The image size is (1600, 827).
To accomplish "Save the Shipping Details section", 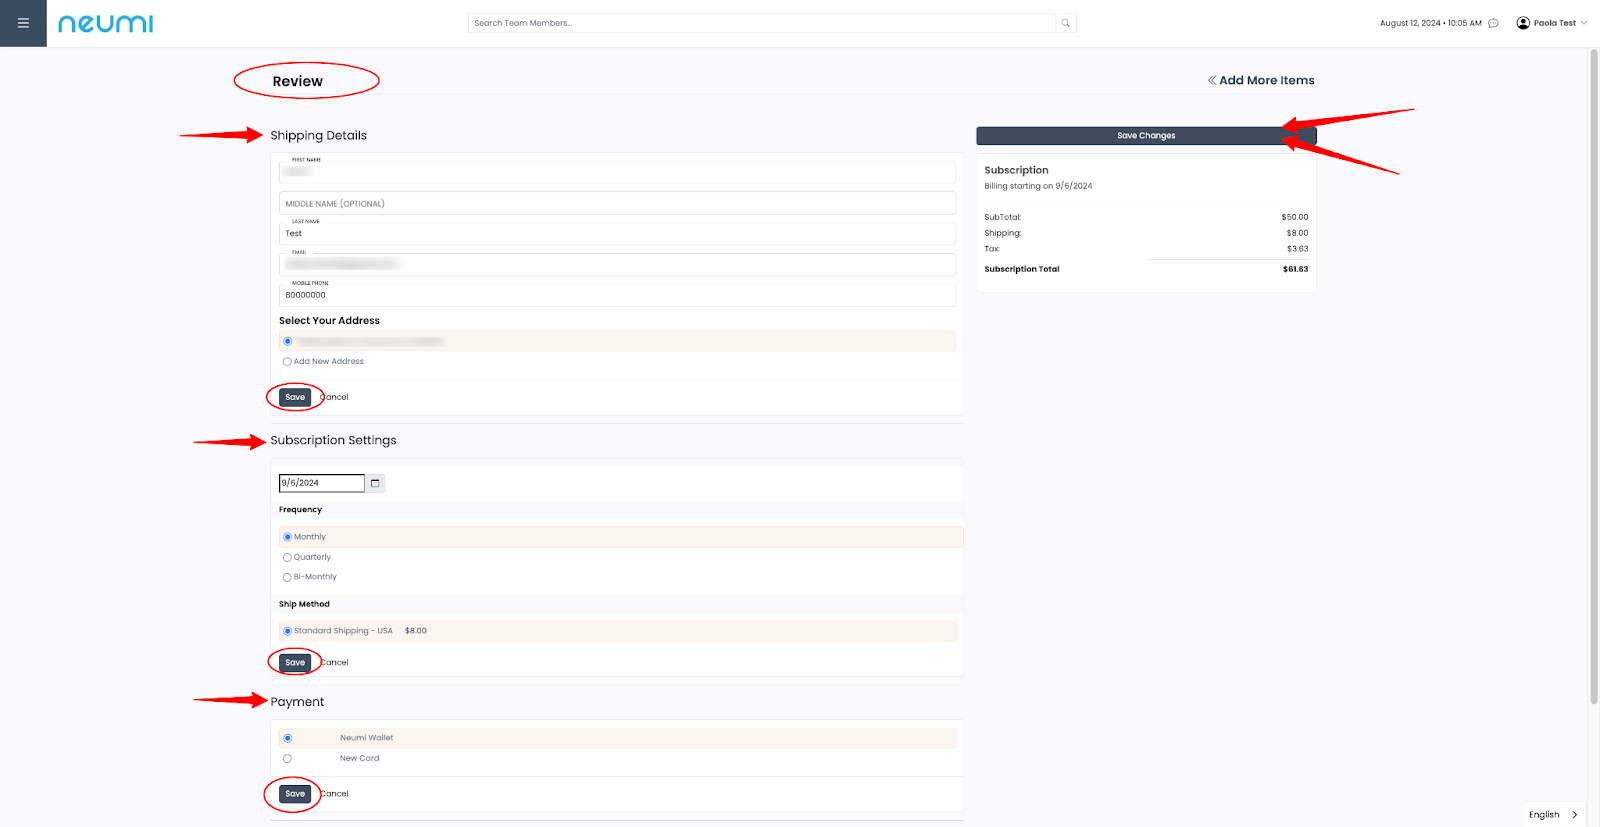I will [295, 397].
